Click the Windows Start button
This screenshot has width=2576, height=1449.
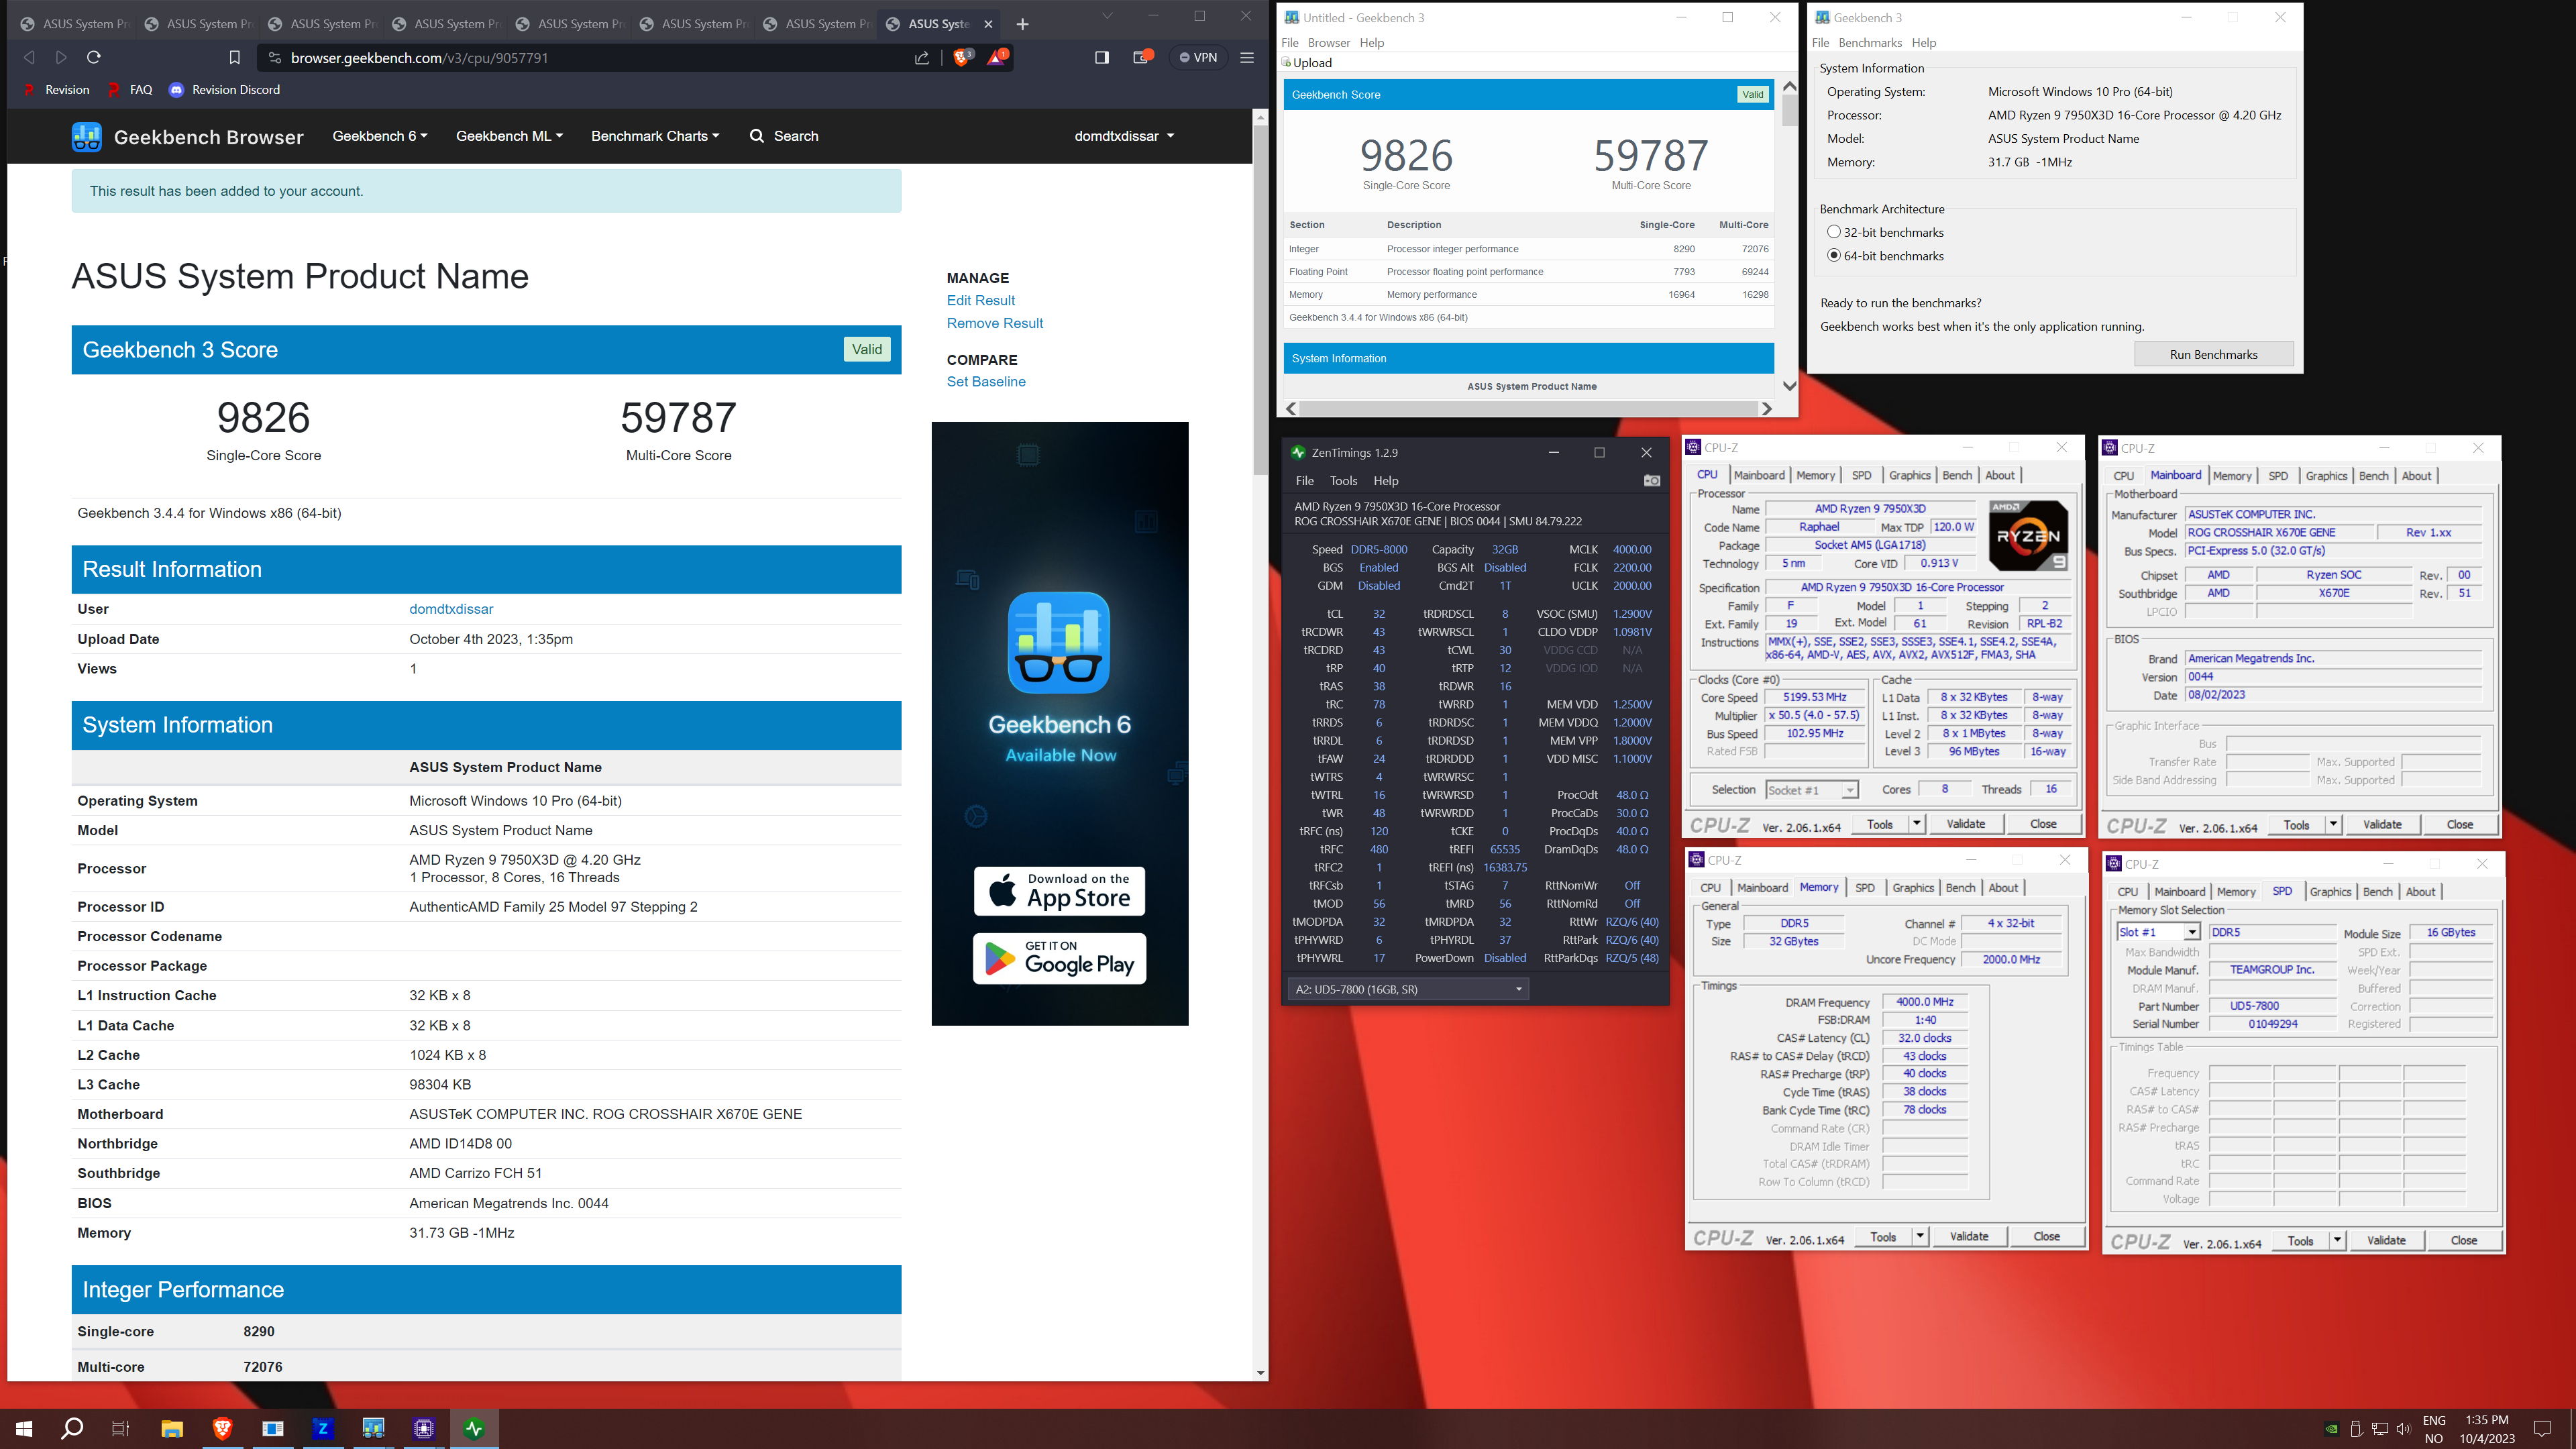(24, 1428)
